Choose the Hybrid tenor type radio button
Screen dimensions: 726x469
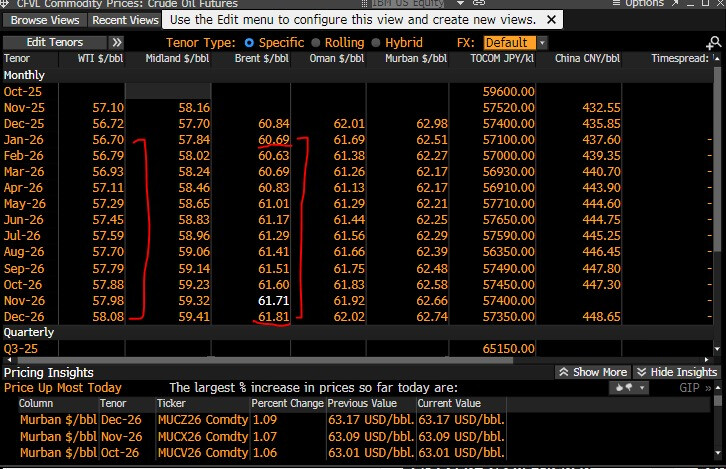pos(376,43)
